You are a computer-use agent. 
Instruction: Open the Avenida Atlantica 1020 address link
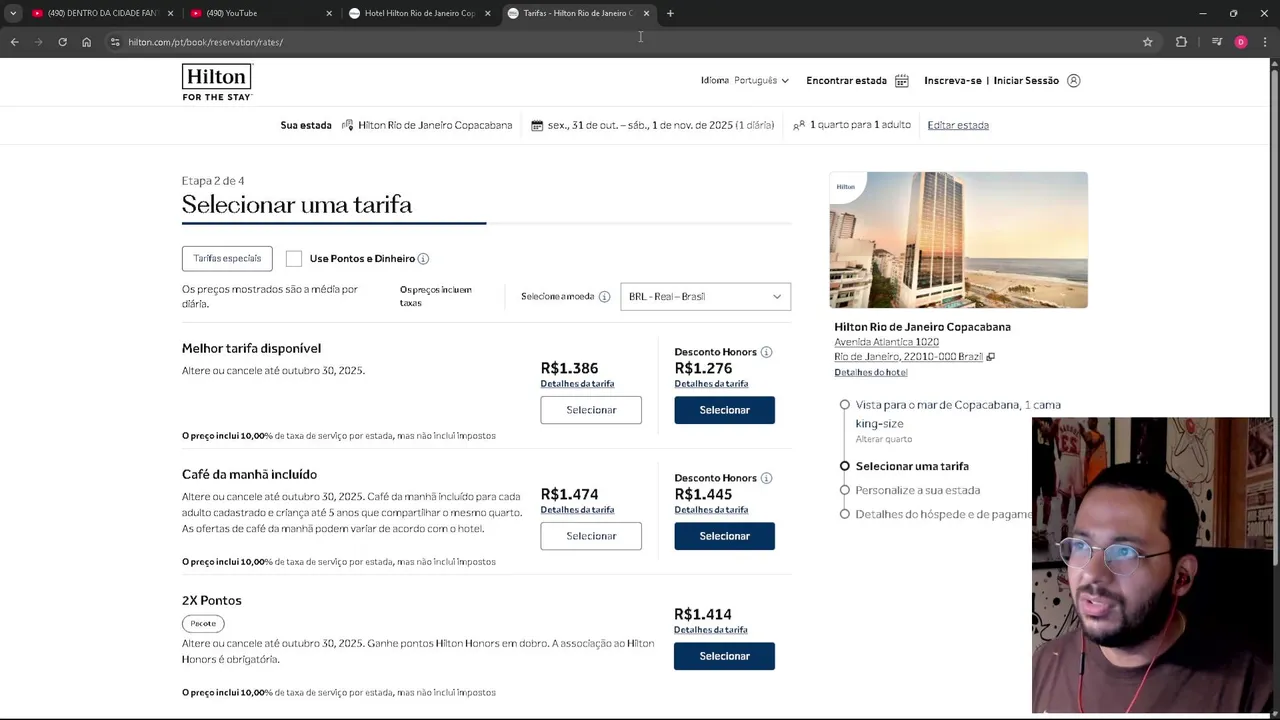[886, 342]
